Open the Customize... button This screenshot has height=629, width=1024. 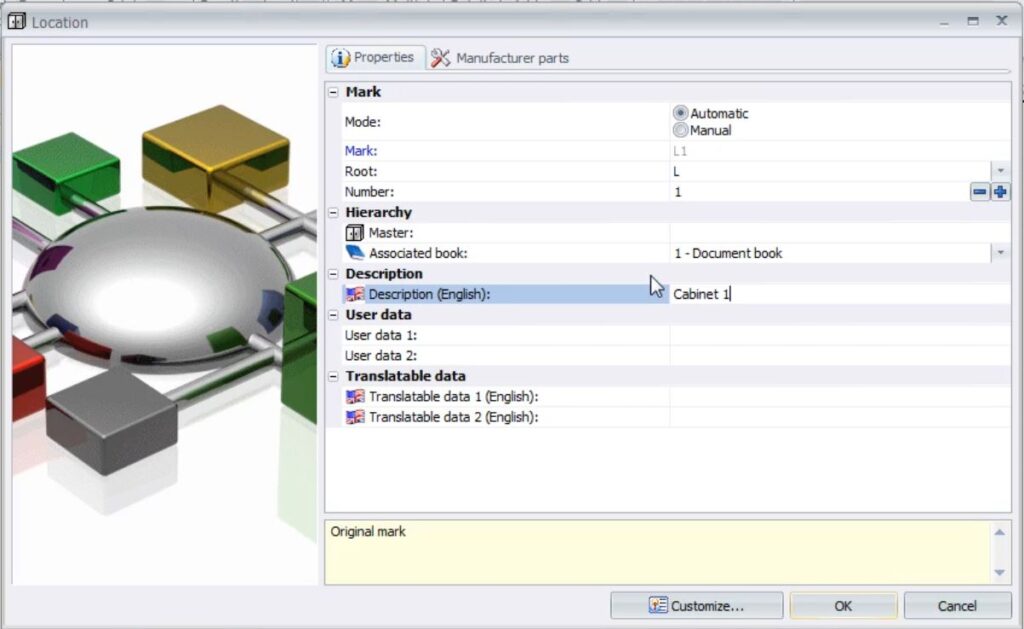[697, 605]
